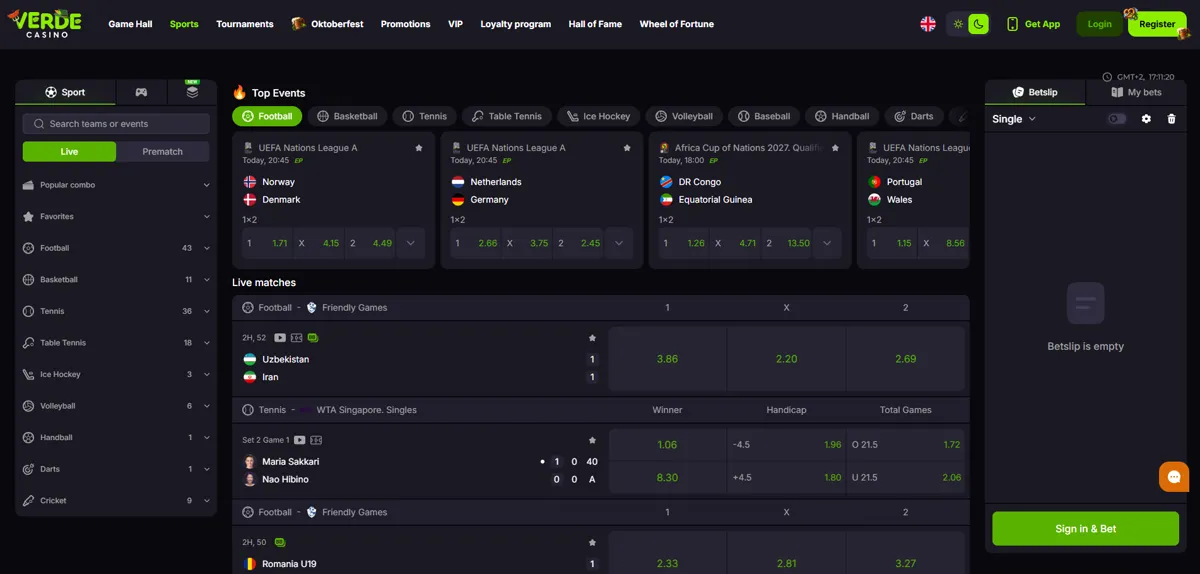The height and width of the screenshot is (574, 1200).
Task: Favorite the Sakkari vs Hibino match star
Action: pos(592,440)
